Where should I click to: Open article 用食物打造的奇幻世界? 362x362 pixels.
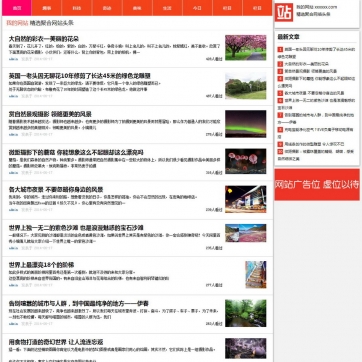point(56,342)
